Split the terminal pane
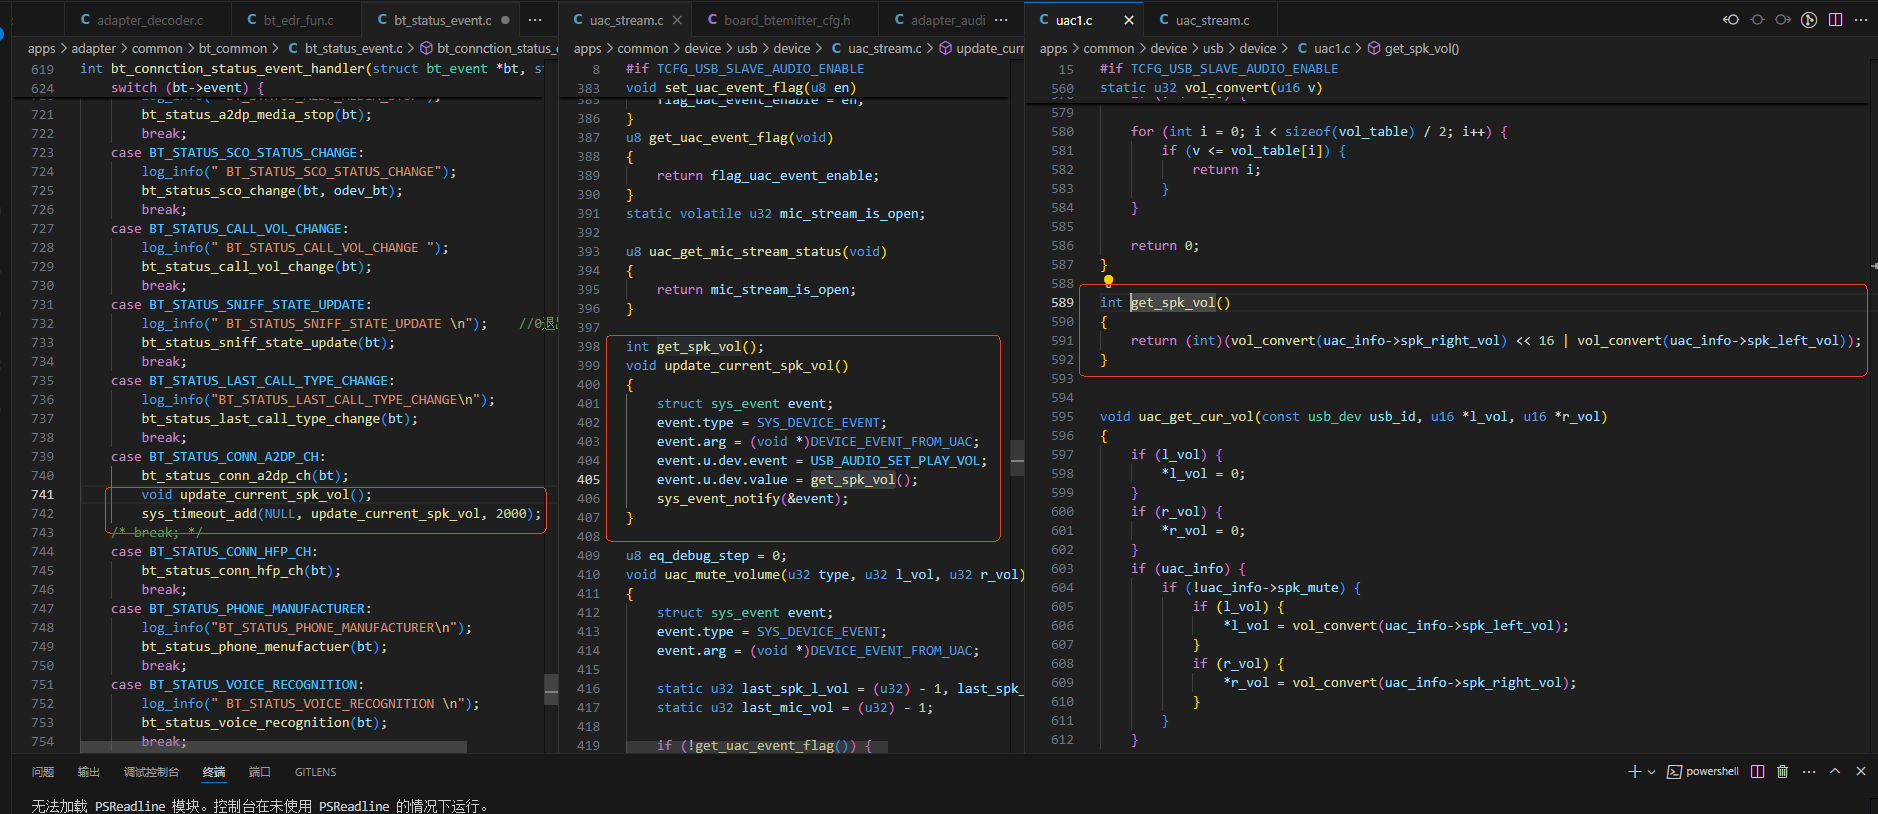1878x814 pixels. (x=1757, y=772)
